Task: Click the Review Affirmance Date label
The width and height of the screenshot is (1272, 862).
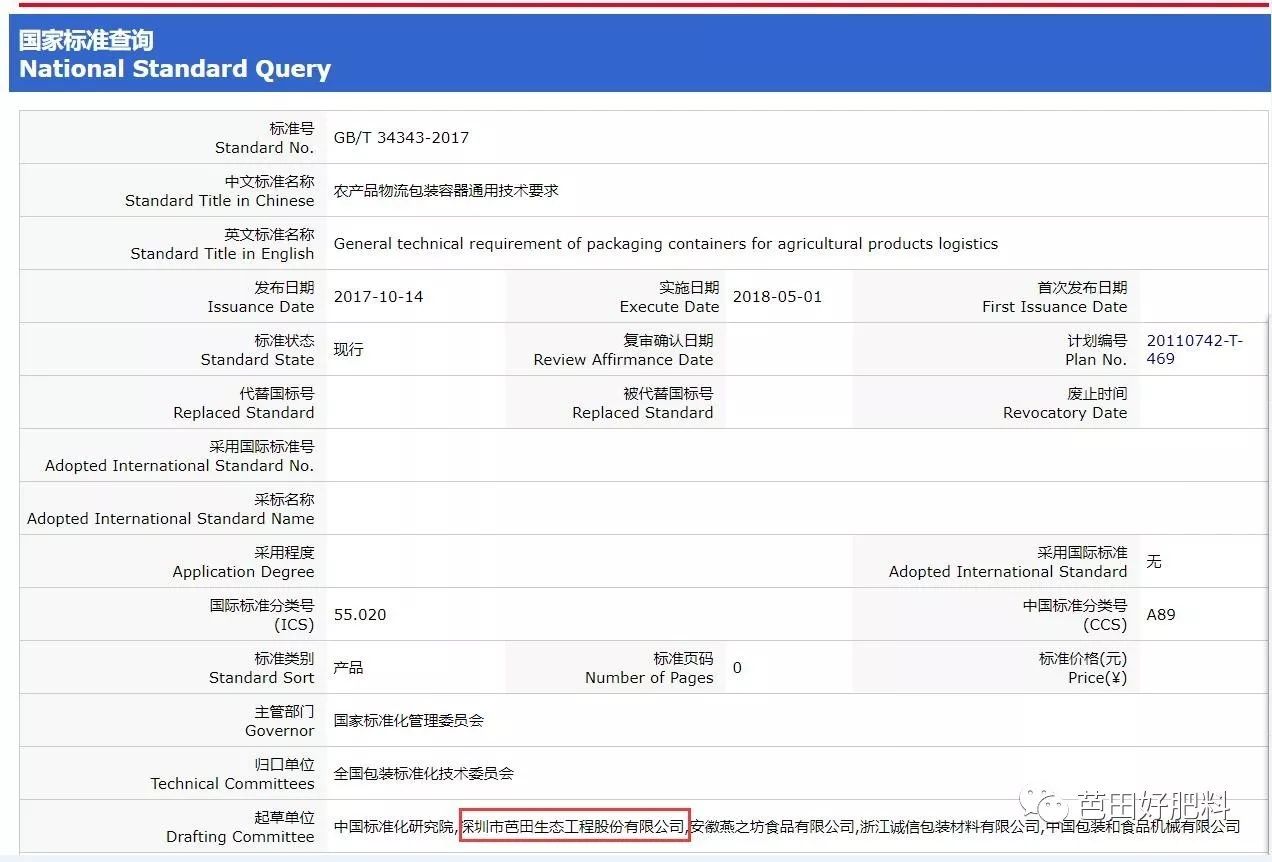Action: click(x=623, y=350)
